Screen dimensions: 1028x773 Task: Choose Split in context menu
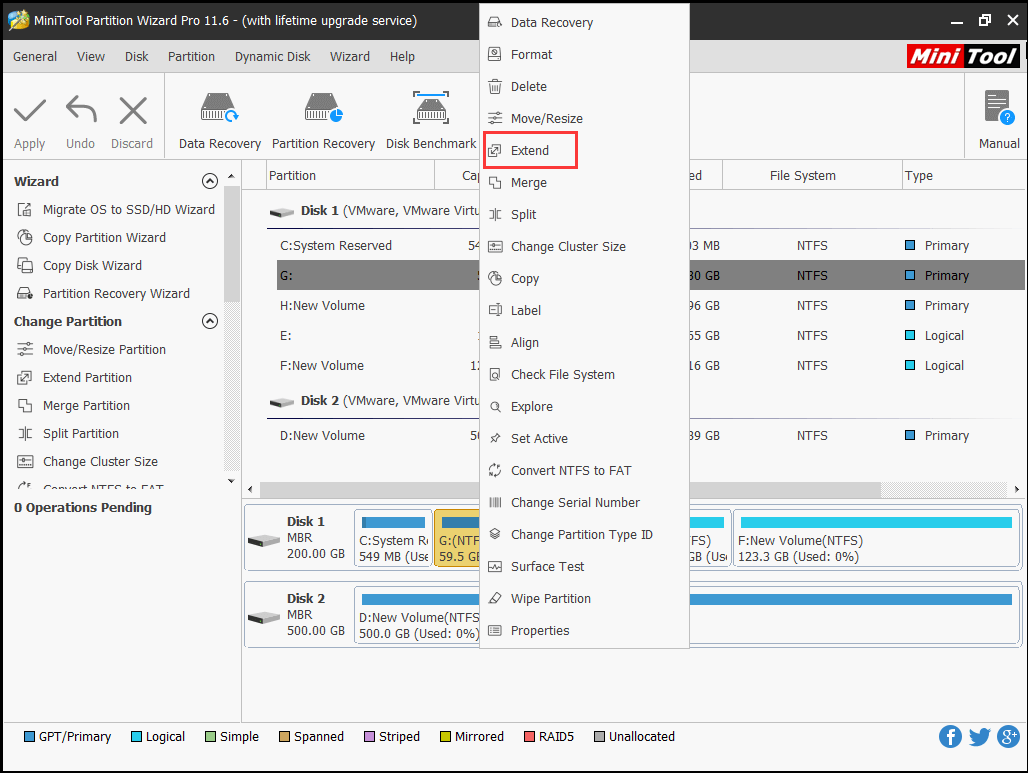[584, 214]
